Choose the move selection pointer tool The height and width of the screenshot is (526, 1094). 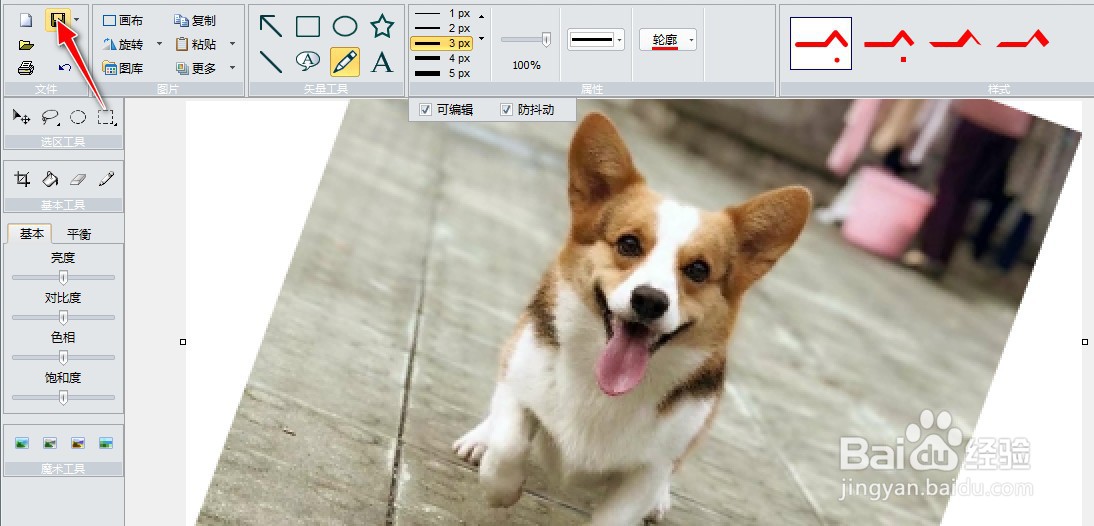coord(22,117)
